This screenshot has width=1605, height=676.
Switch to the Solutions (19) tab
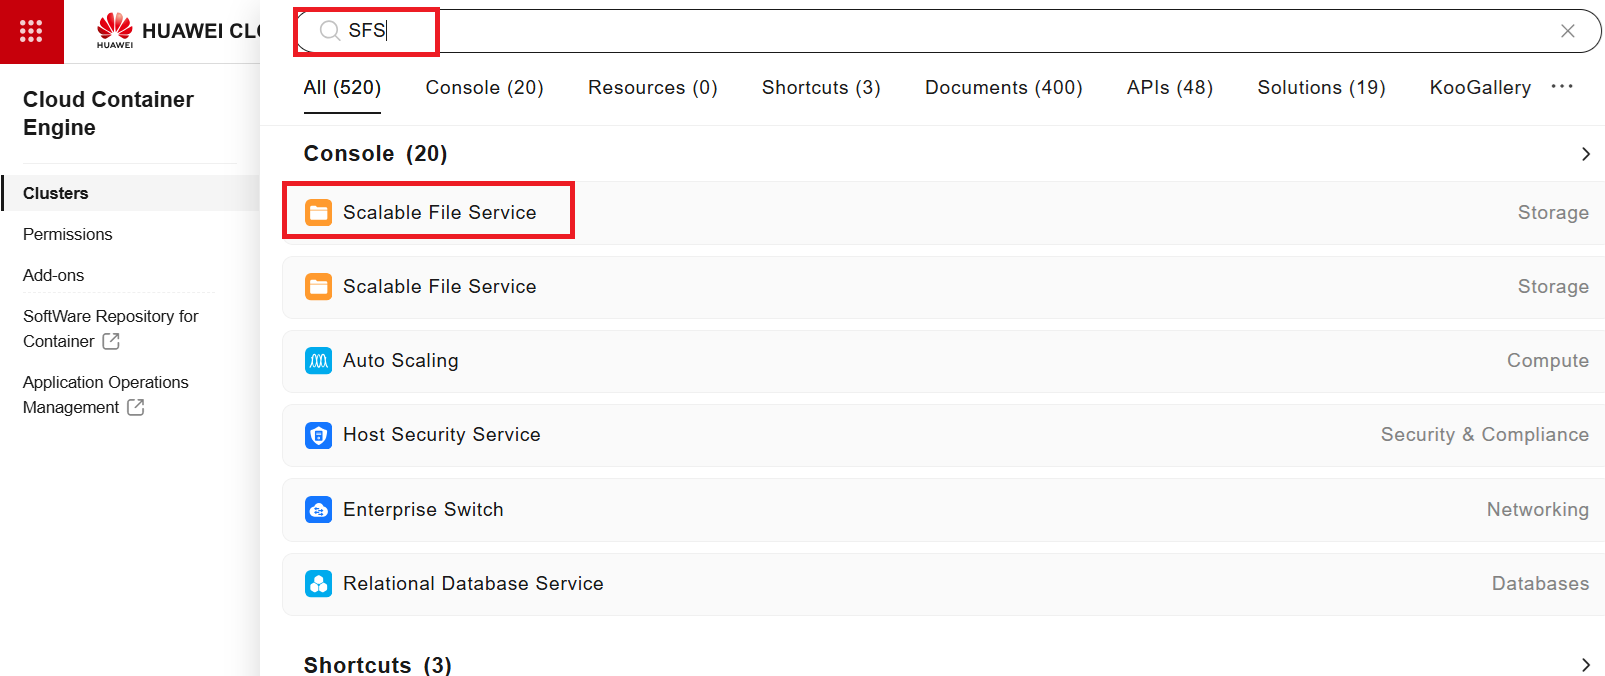point(1321,88)
